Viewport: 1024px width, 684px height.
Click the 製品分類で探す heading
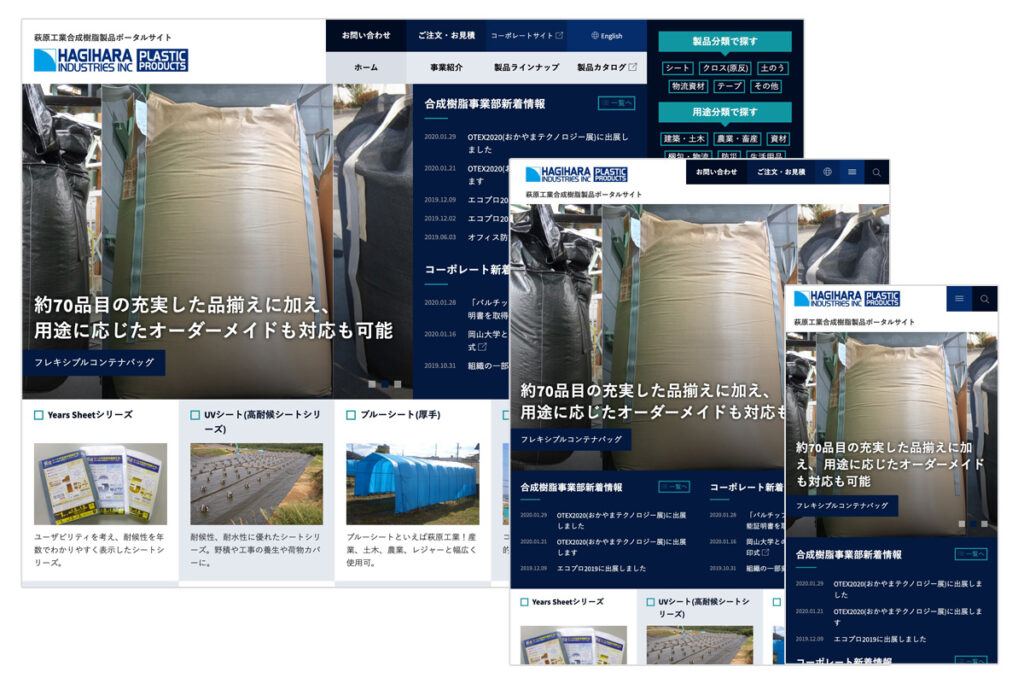click(725, 41)
